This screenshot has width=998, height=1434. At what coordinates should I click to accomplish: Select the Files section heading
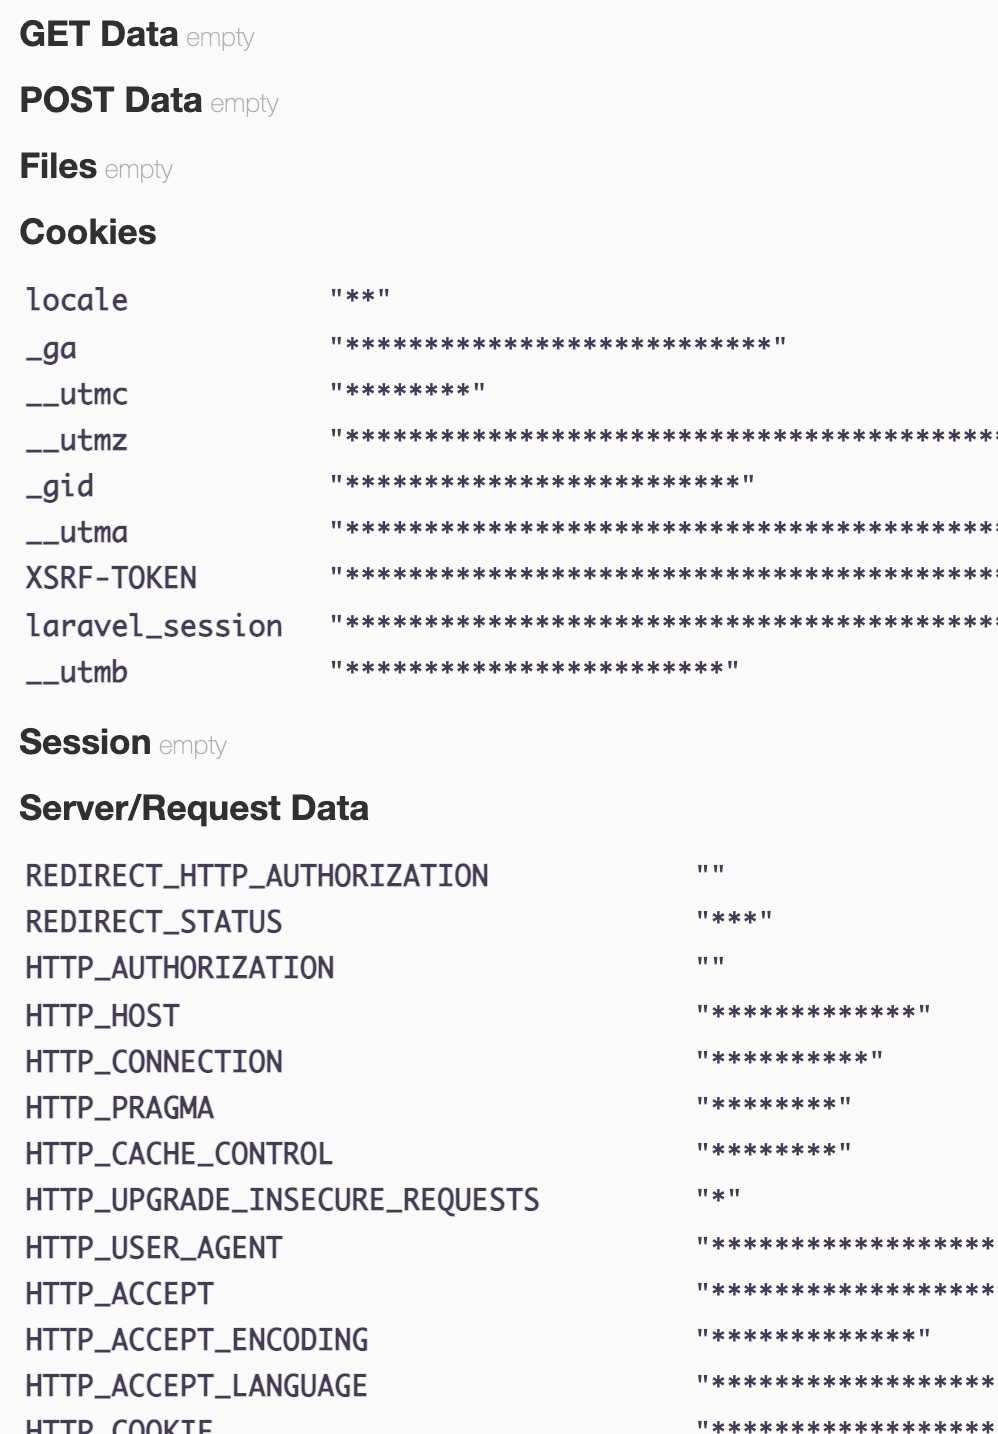(58, 166)
